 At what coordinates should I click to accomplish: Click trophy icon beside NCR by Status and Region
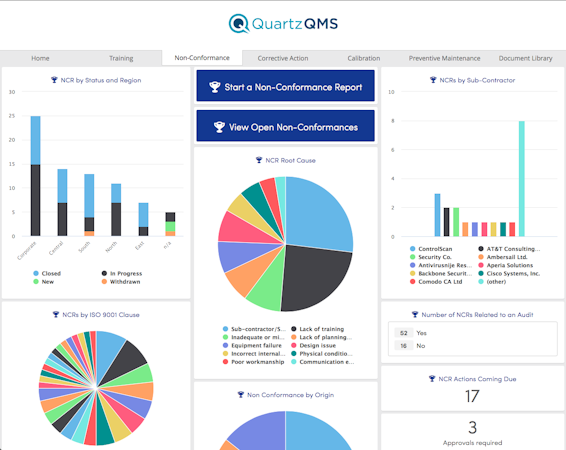click(x=54, y=80)
